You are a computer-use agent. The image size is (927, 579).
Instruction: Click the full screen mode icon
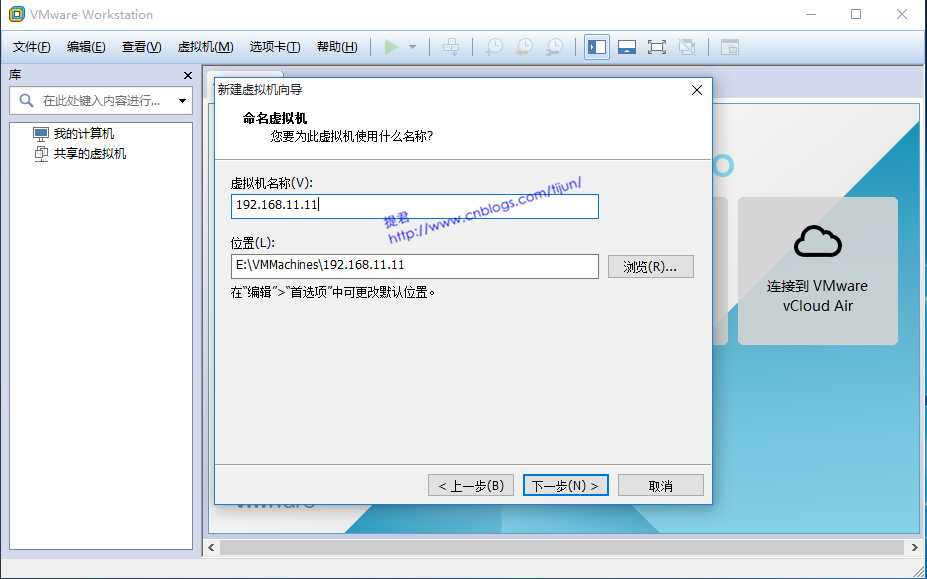point(657,47)
